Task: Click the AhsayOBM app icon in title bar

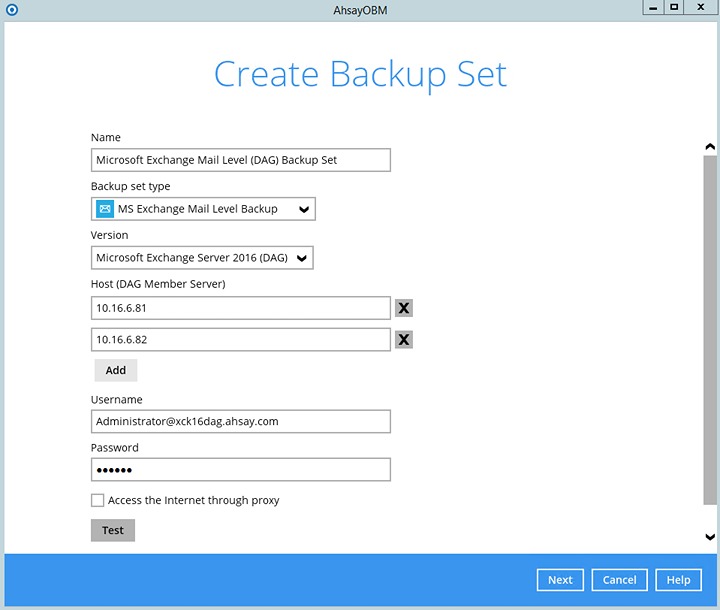Action: tap(12, 9)
